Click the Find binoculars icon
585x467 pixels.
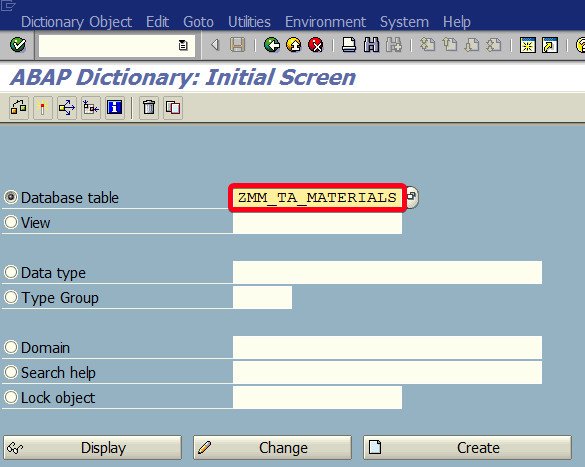click(371, 45)
